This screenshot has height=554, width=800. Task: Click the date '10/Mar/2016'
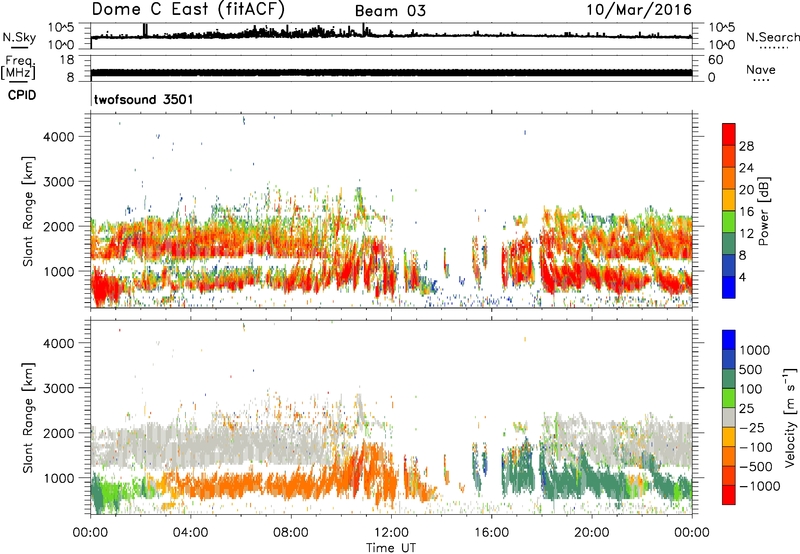[639, 9]
